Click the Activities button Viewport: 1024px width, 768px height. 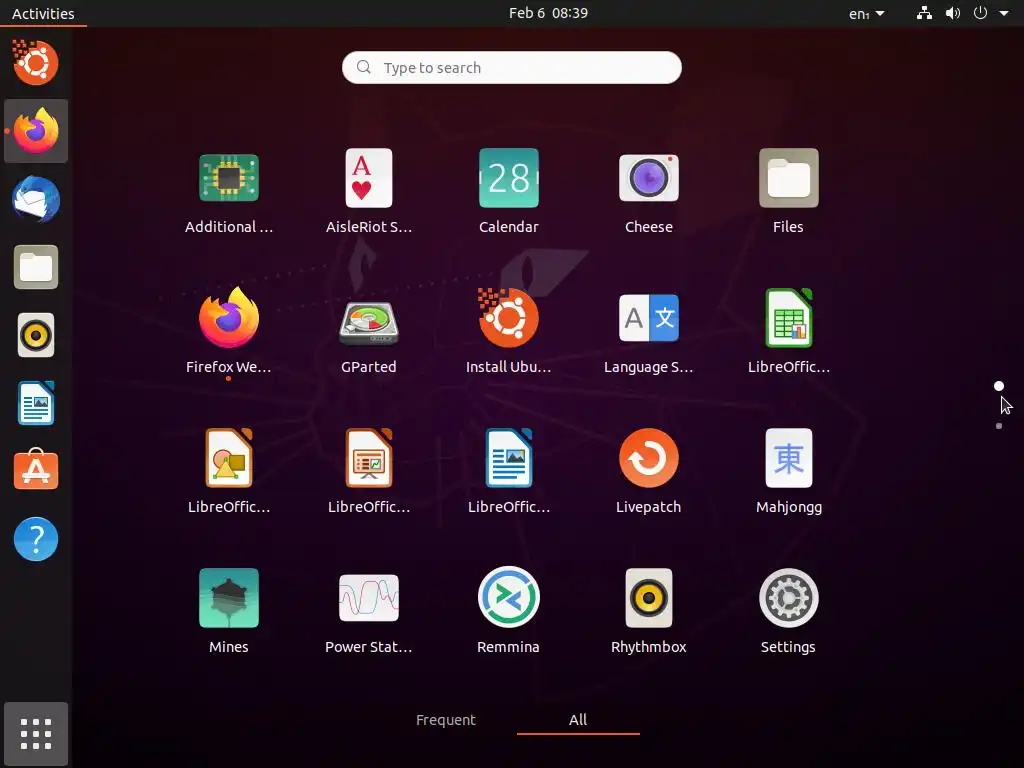point(43,13)
